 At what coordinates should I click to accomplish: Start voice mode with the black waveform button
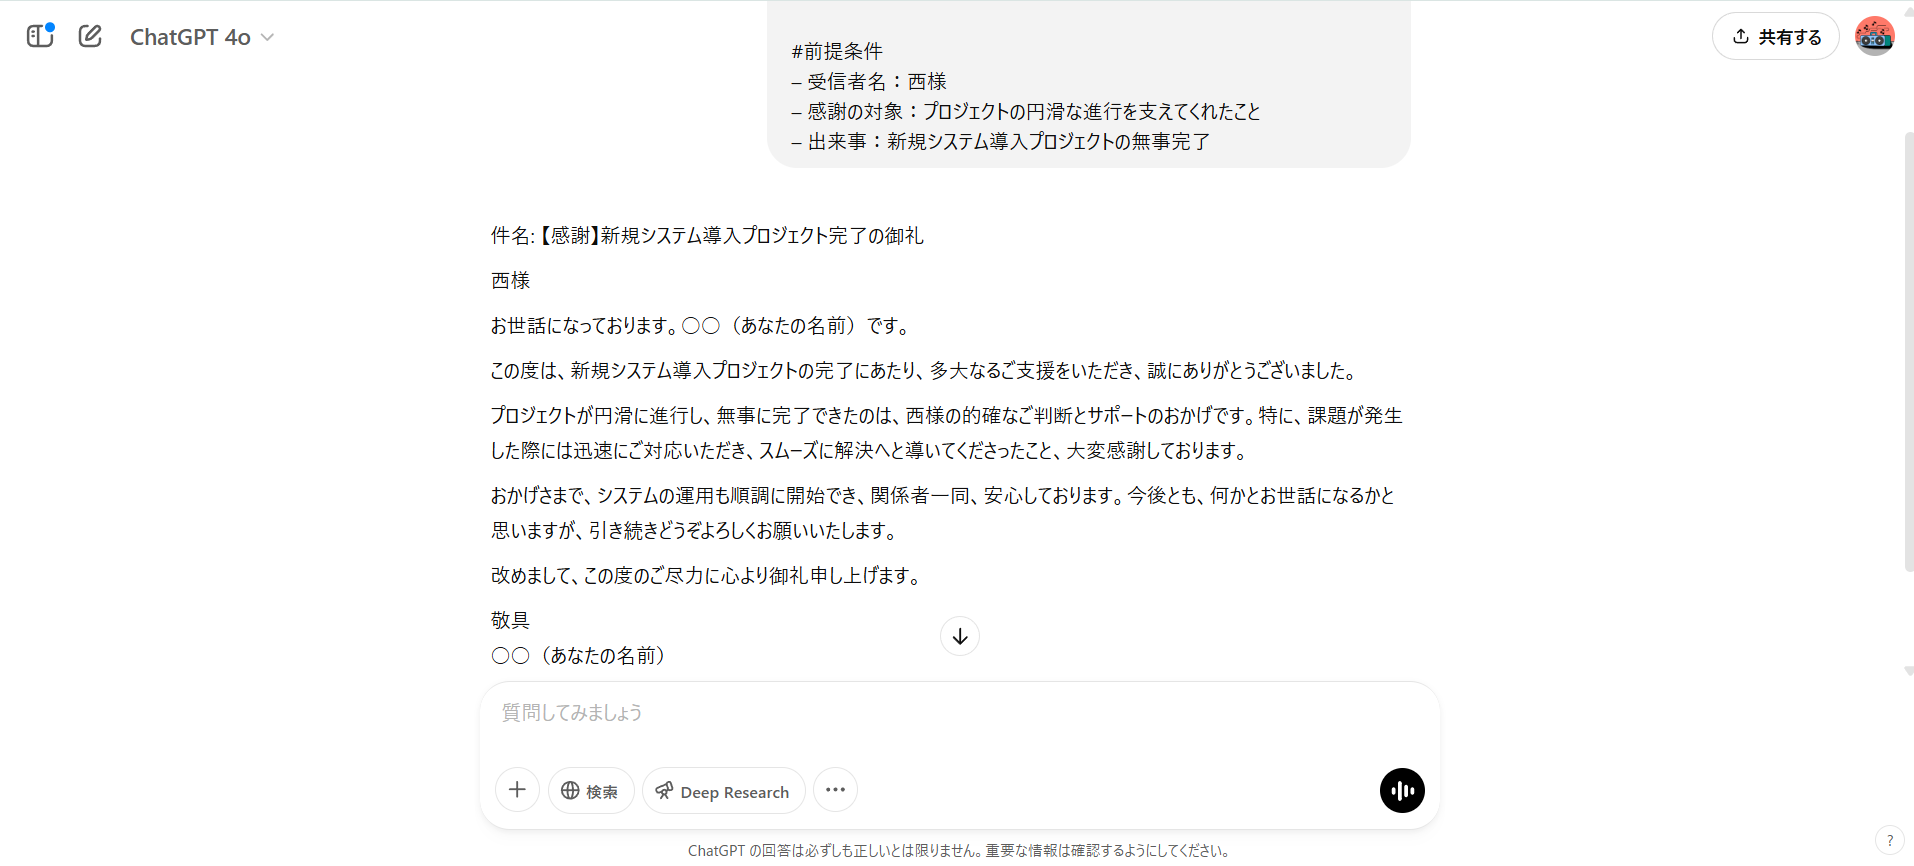point(1402,790)
